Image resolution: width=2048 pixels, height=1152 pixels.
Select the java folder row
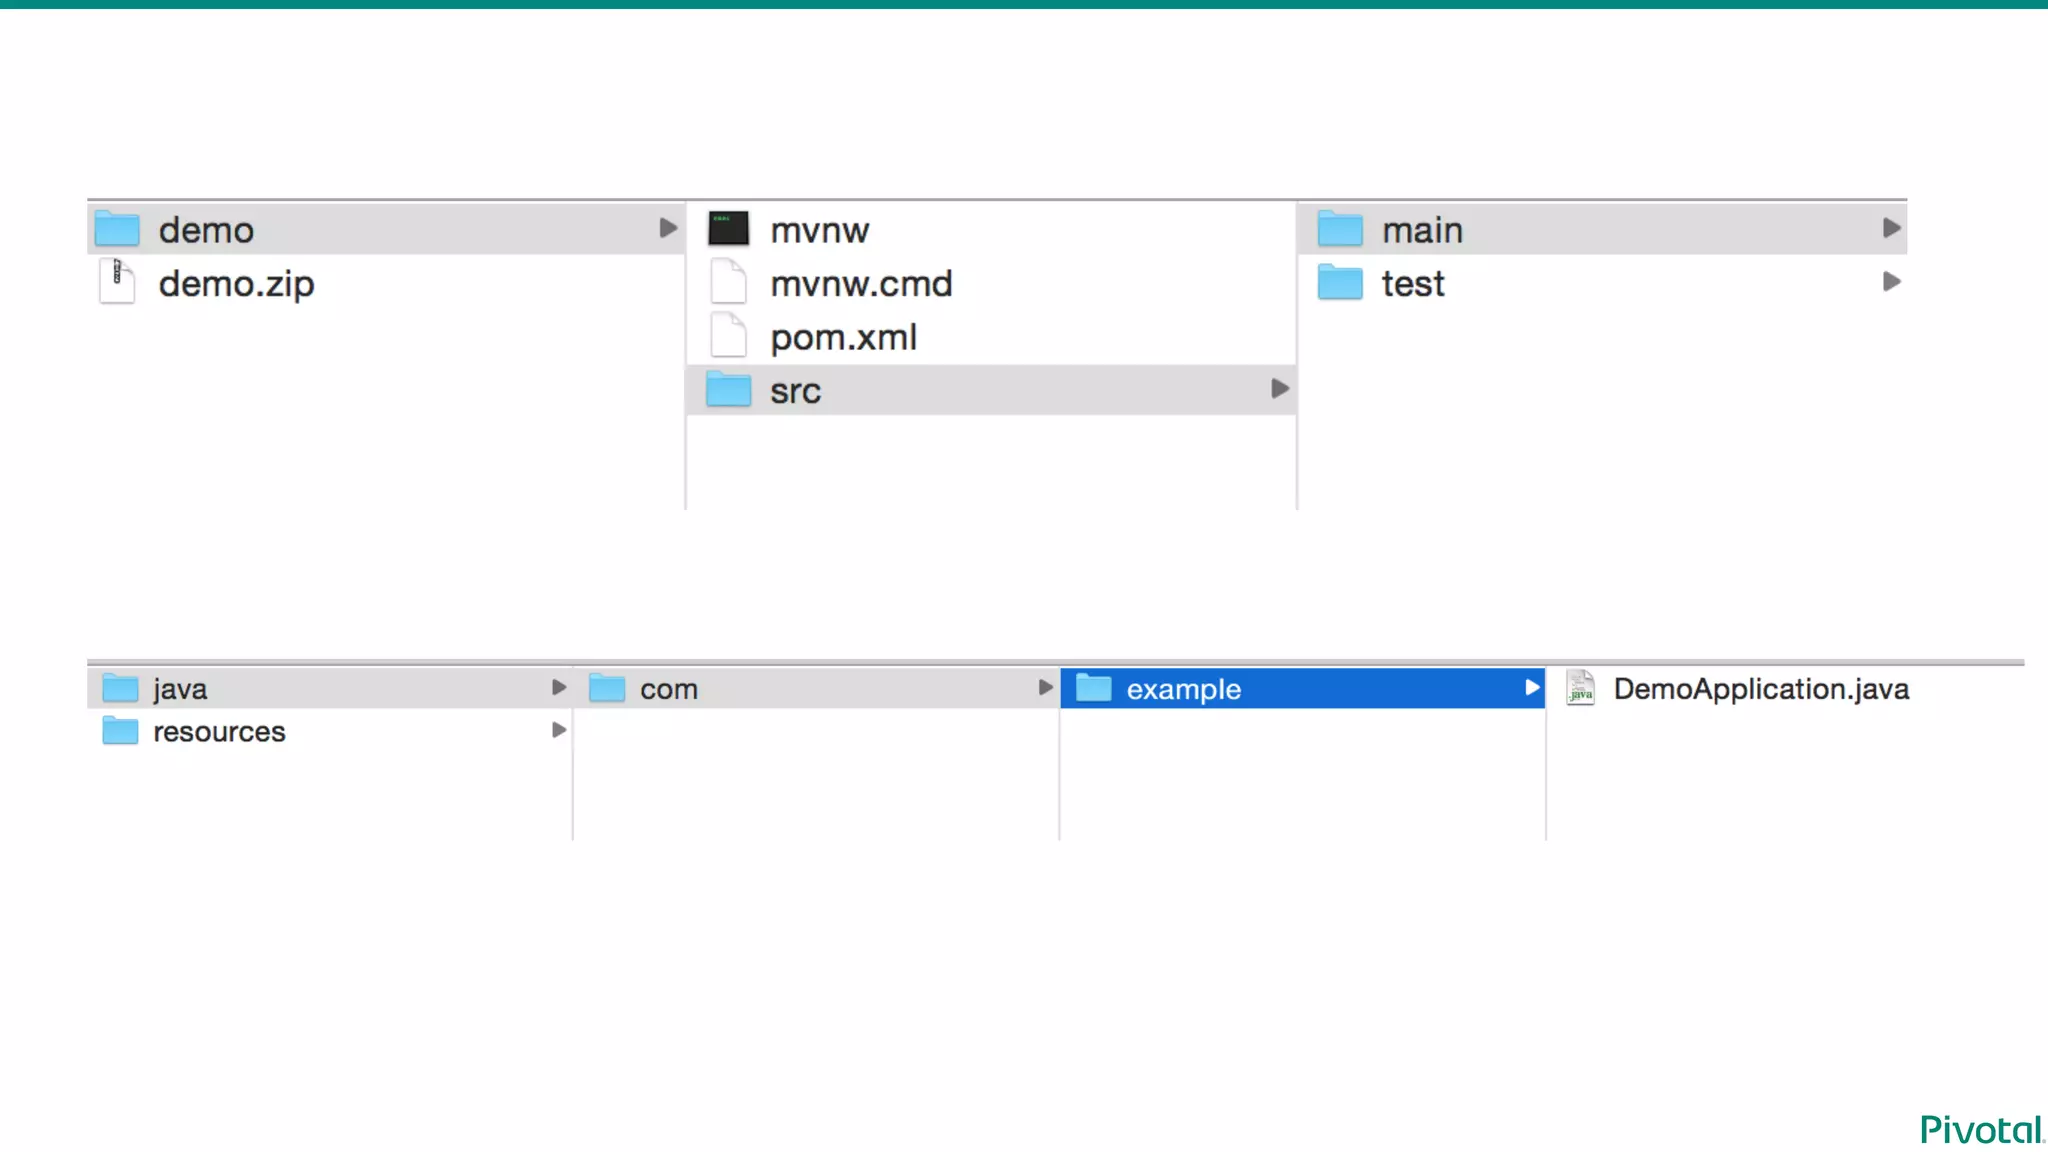(x=180, y=689)
